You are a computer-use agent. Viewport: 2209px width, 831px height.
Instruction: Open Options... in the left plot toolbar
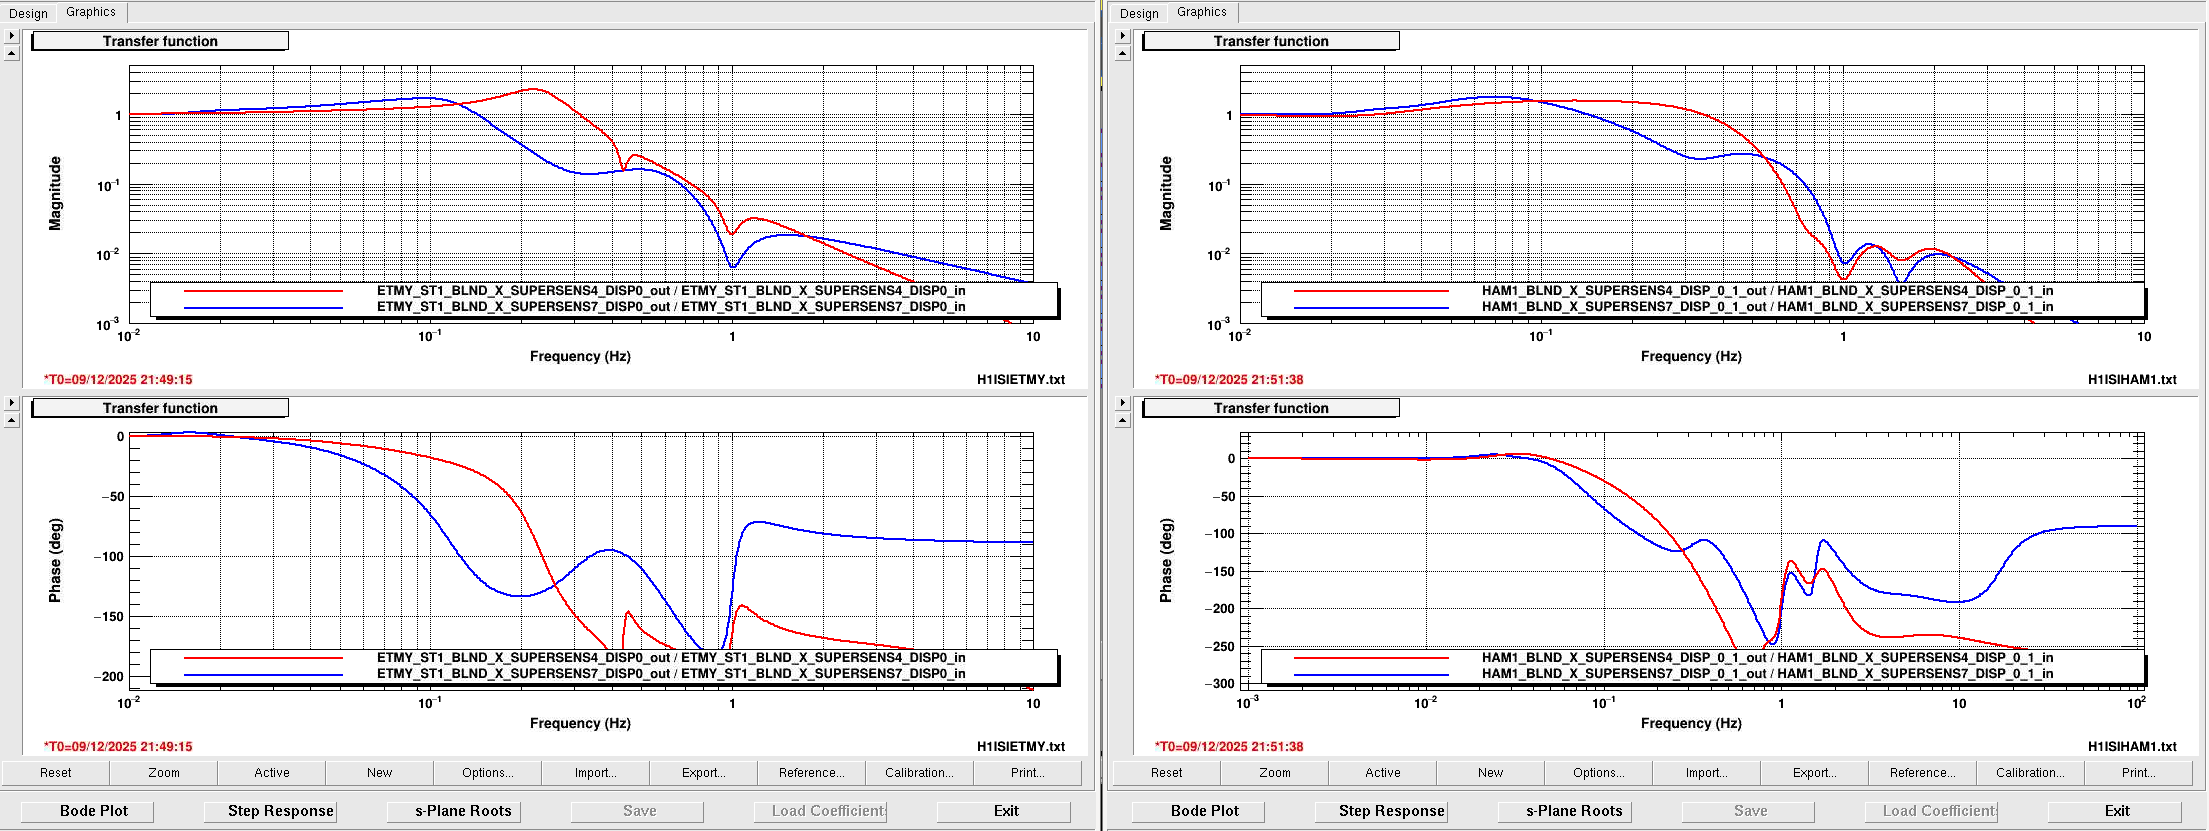pyautogui.click(x=487, y=773)
